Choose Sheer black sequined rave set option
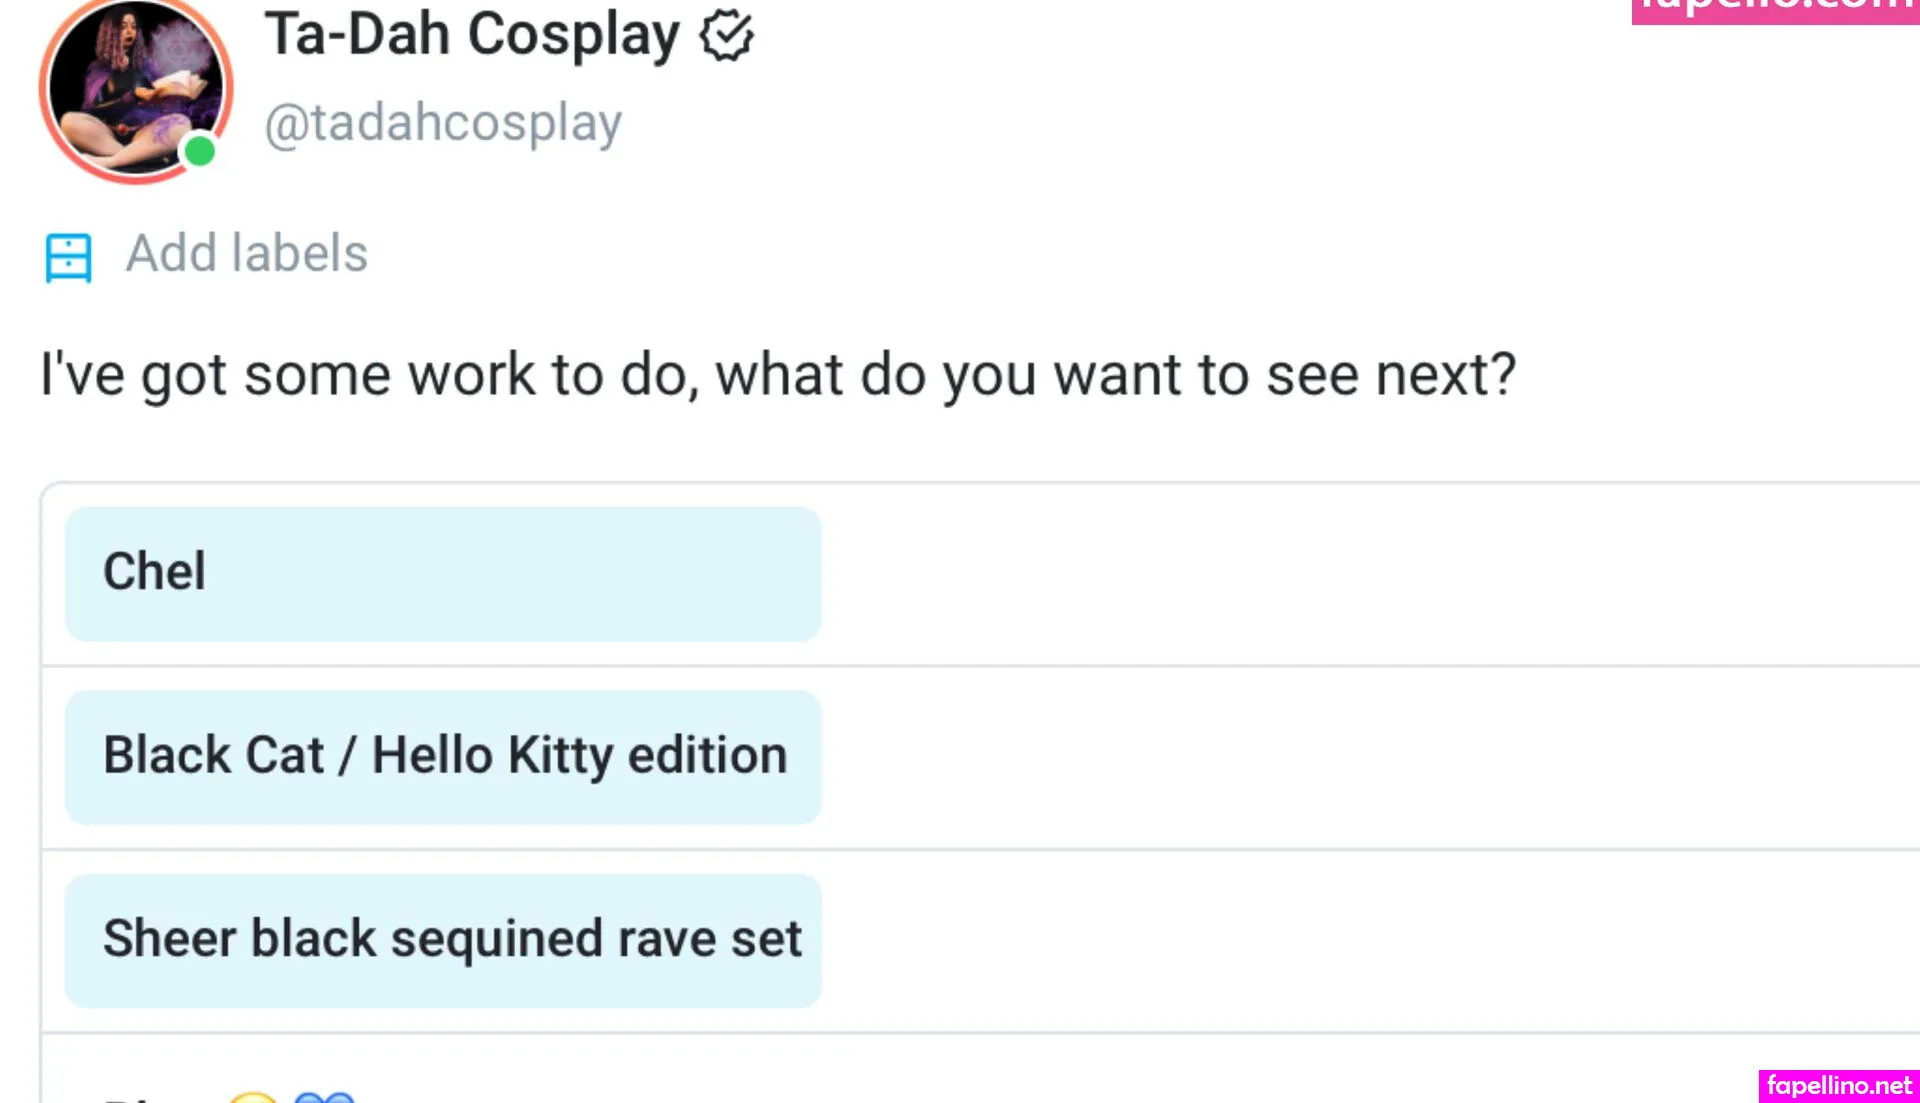This screenshot has height=1103, width=1920. (x=442, y=940)
